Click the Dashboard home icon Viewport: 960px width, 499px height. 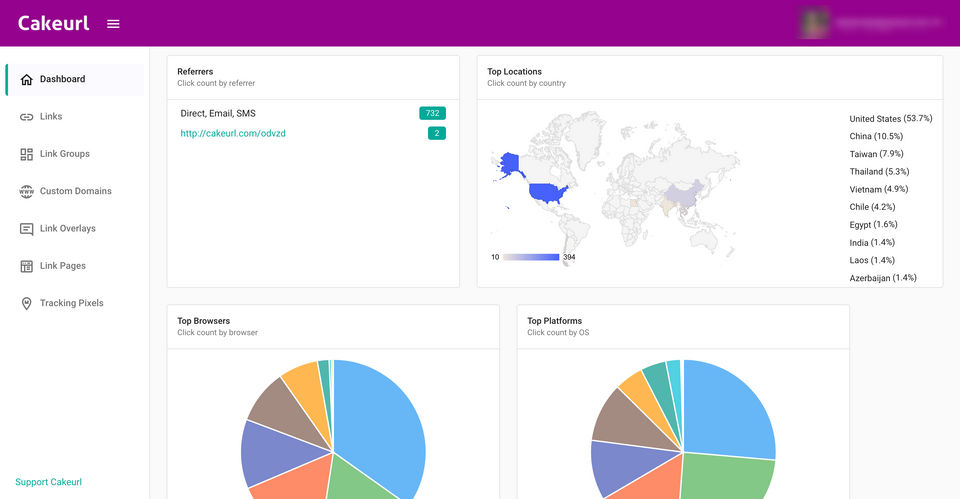pos(26,80)
